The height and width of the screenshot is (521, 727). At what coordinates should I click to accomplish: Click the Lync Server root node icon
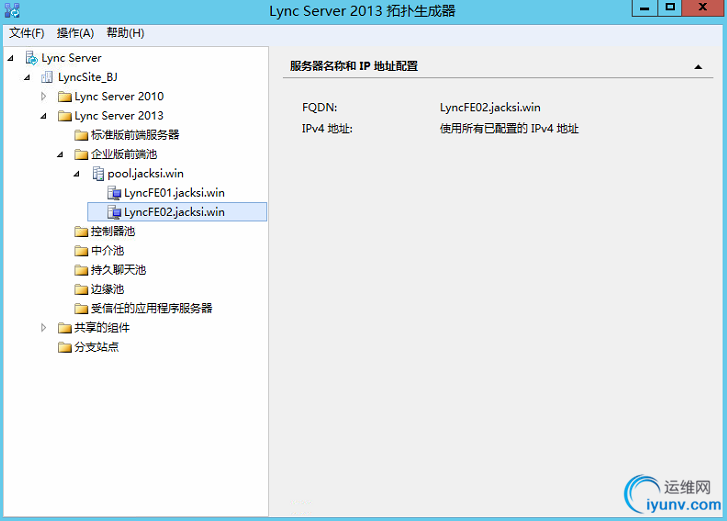[32, 58]
